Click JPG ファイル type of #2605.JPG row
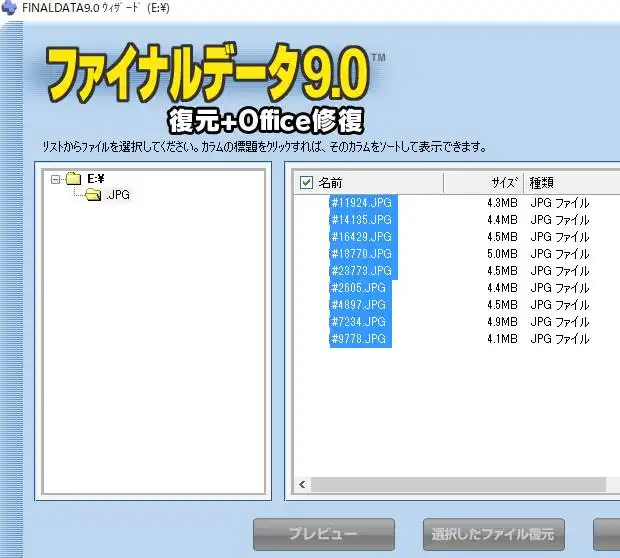 pos(560,288)
